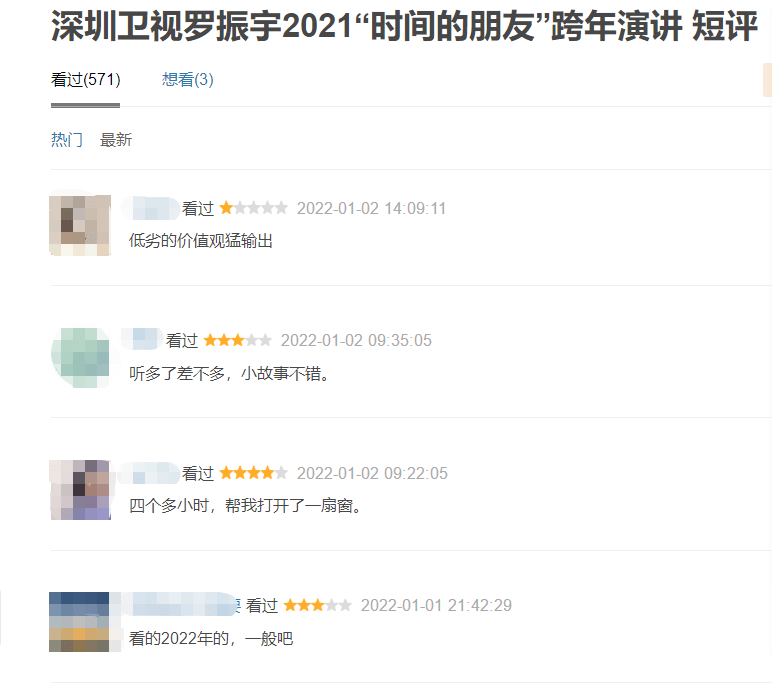The height and width of the screenshot is (695, 772).
Task: Click the comment 四个多小时，帮我打开了一扇窗
Action: click(x=246, y=505)
